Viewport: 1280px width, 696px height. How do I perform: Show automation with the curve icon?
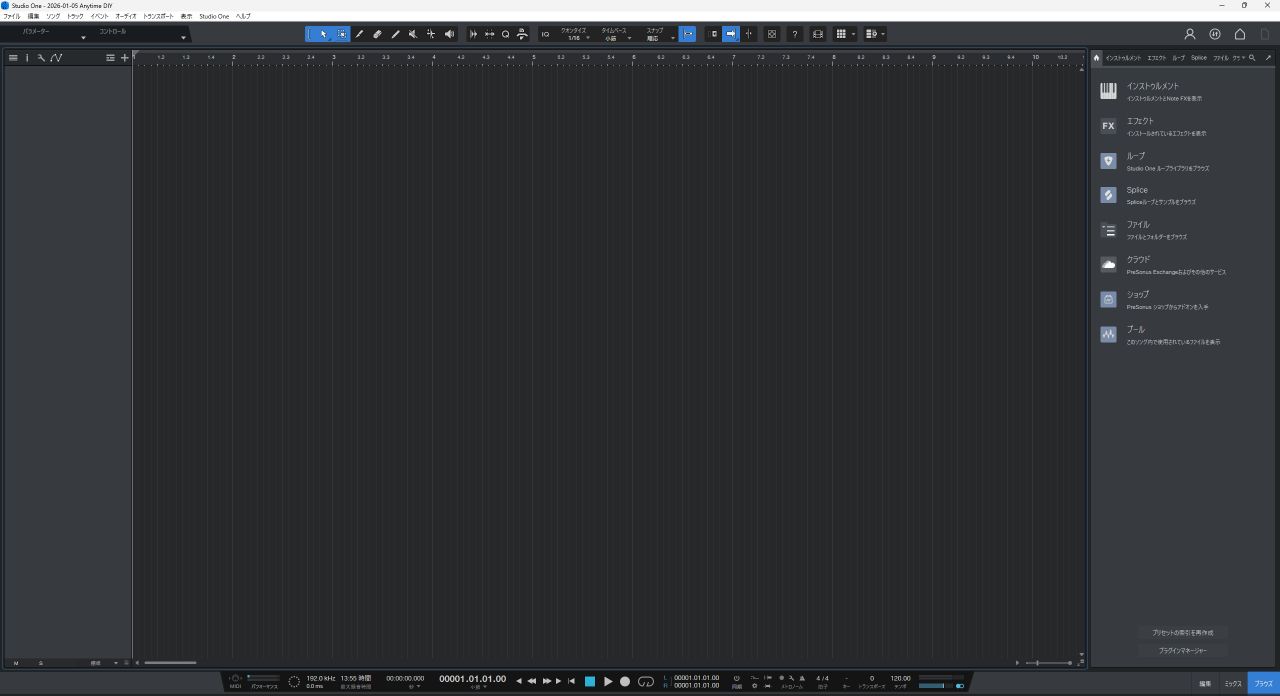point(56,58)
